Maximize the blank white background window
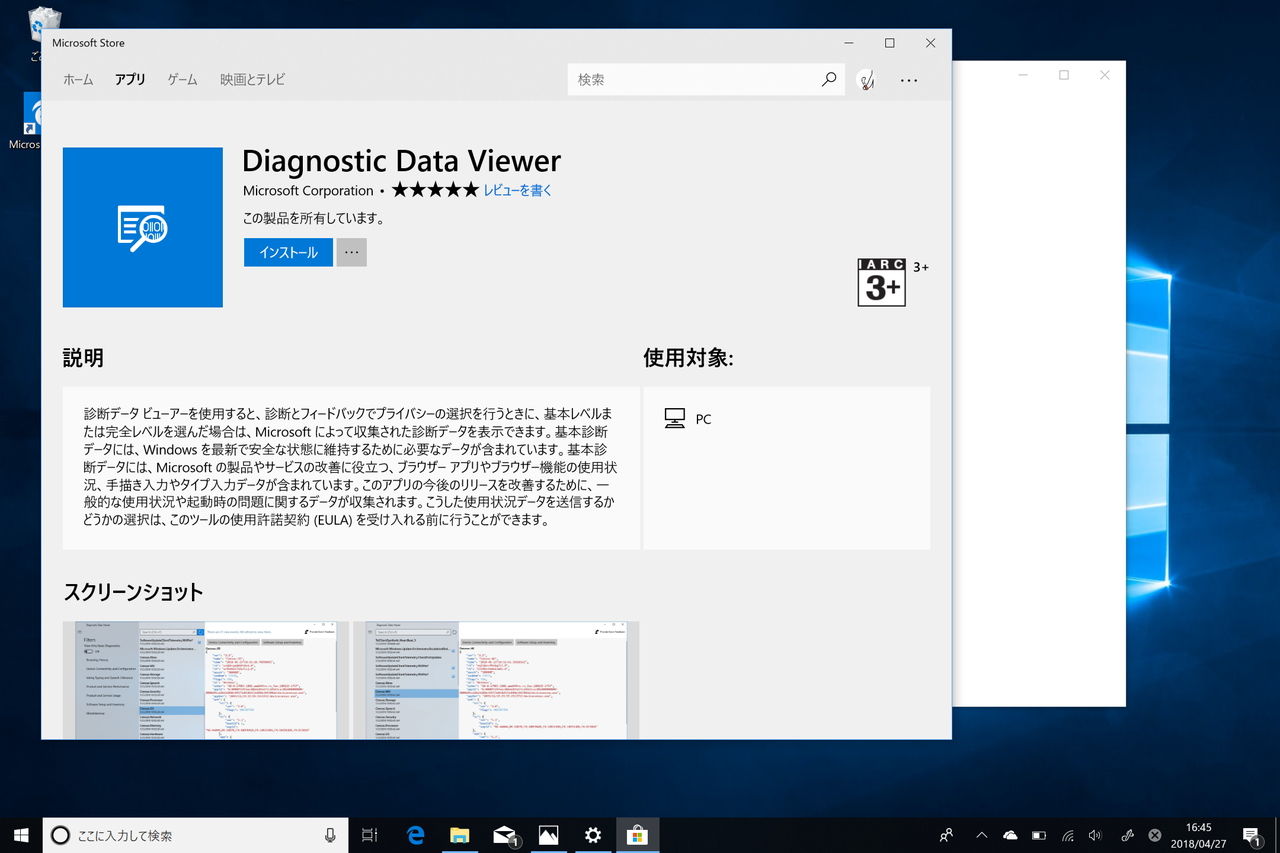 click(x=1064, y=75)
